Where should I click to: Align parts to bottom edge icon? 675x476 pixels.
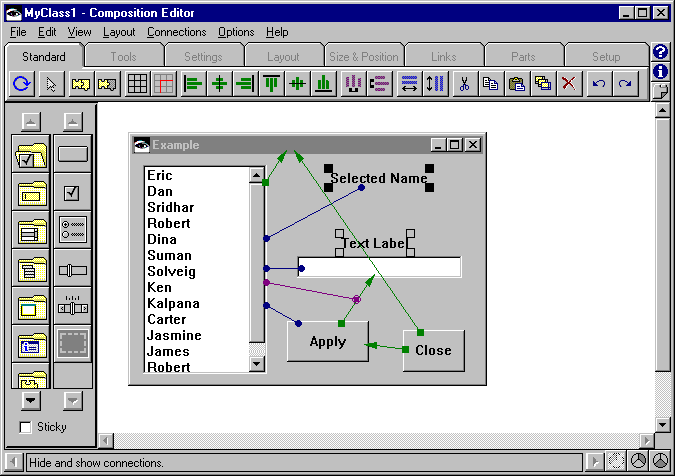click(x=324, y=83)
